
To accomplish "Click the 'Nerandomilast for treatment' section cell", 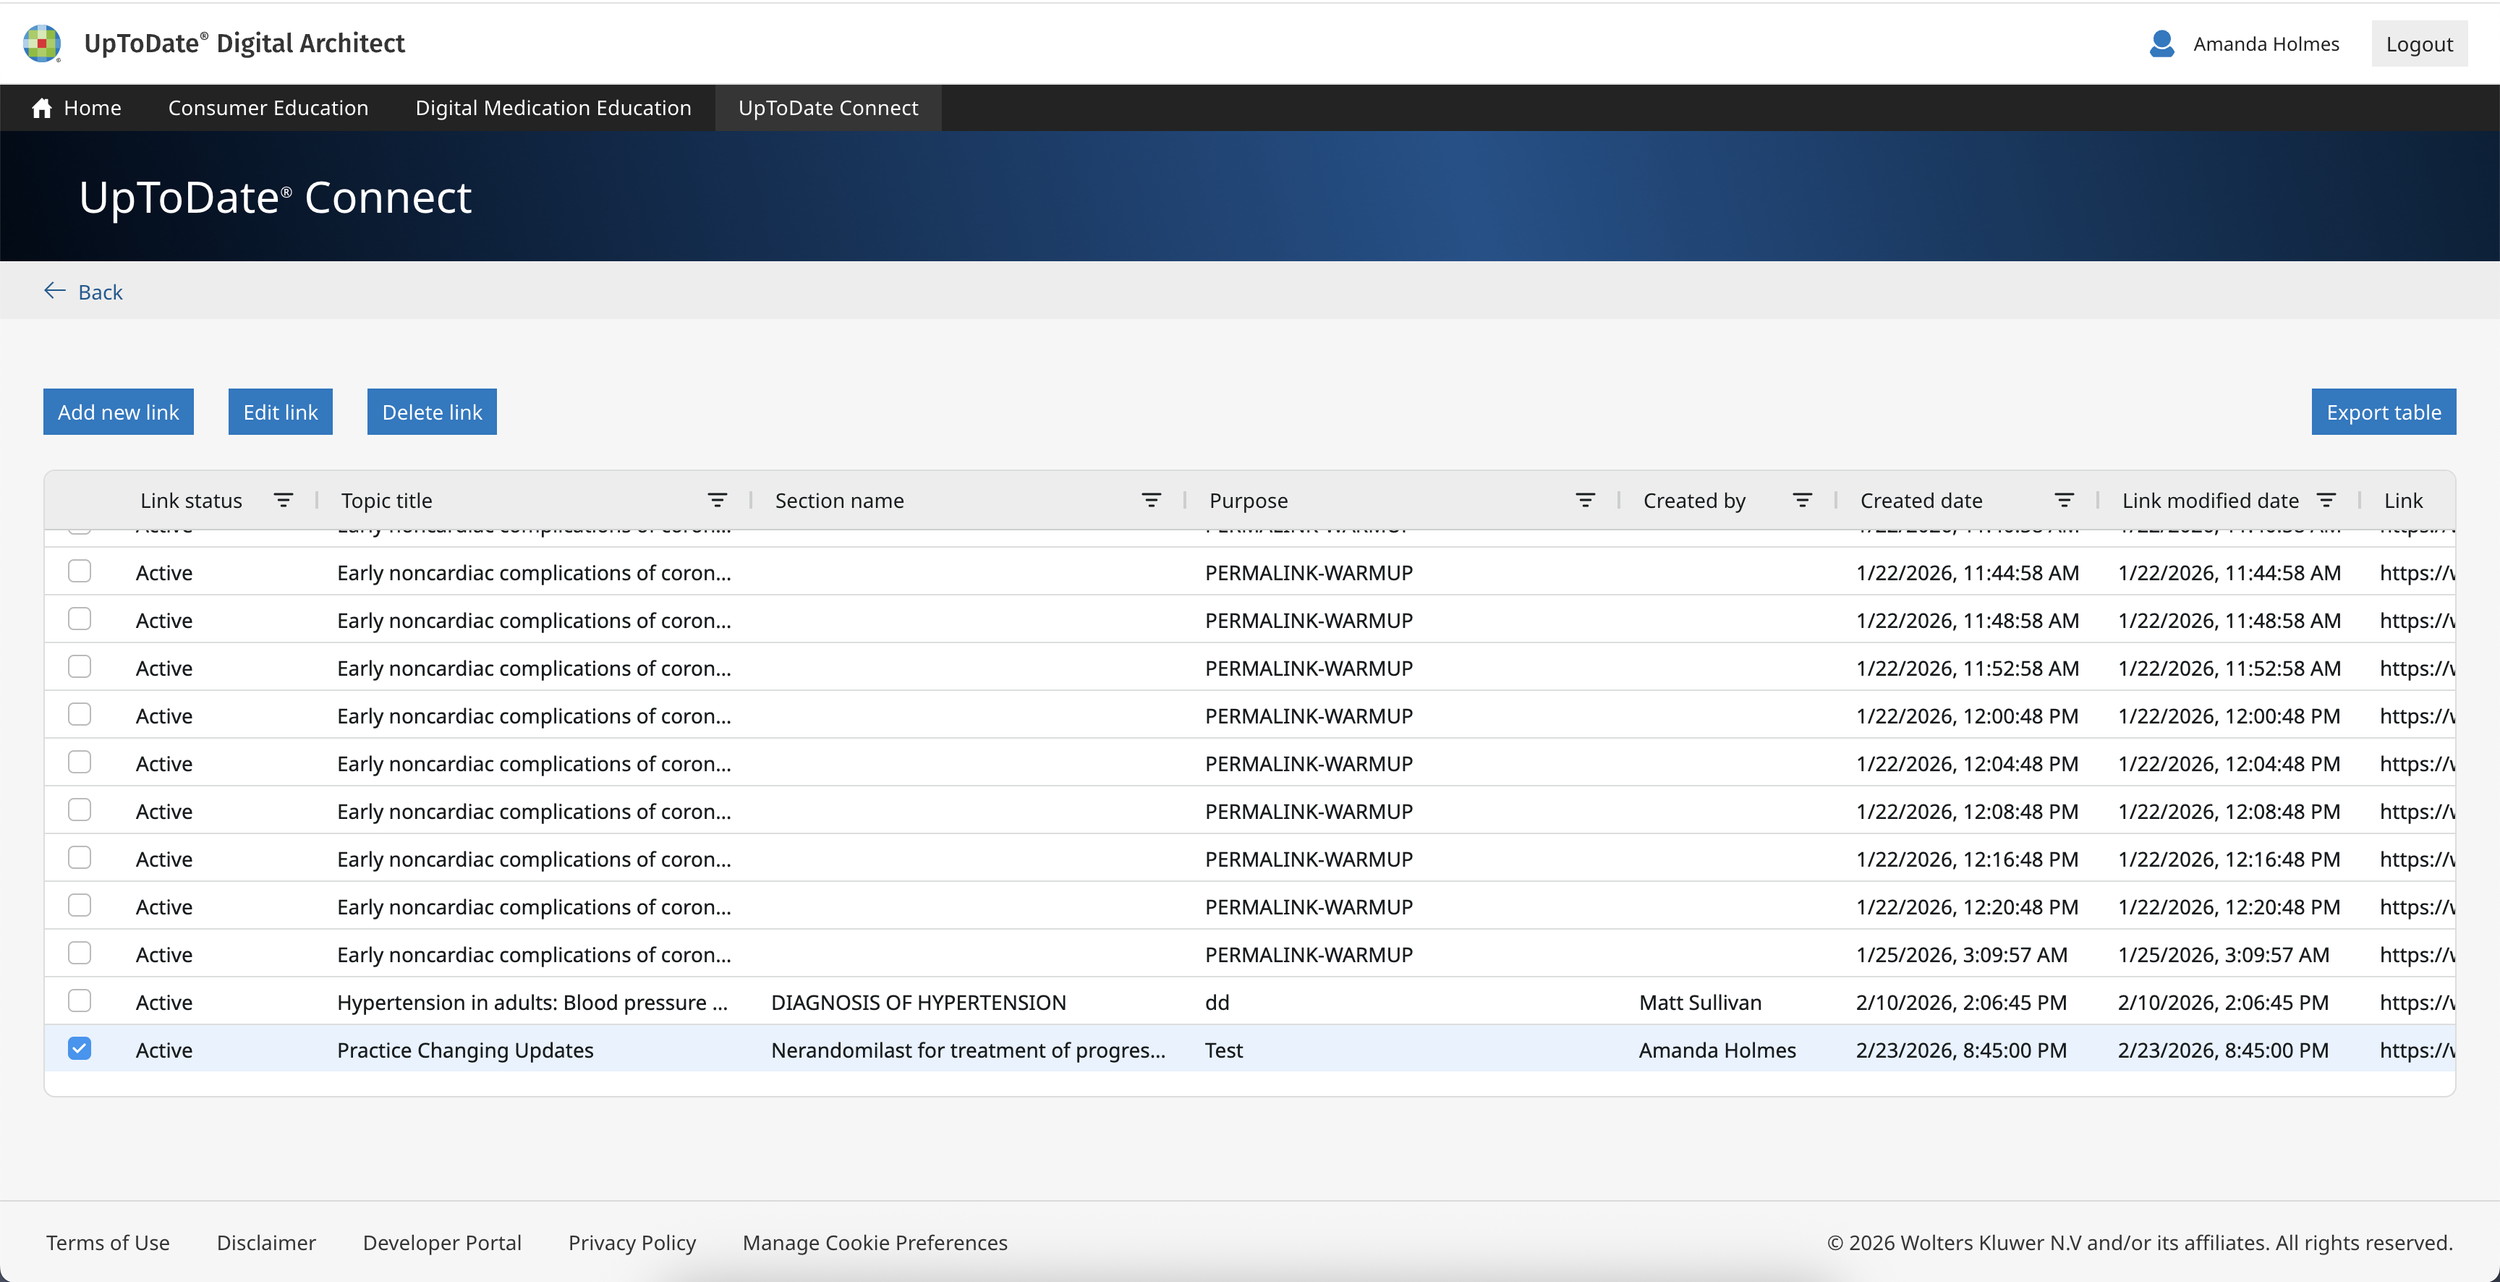I will tap(968, 1050).
